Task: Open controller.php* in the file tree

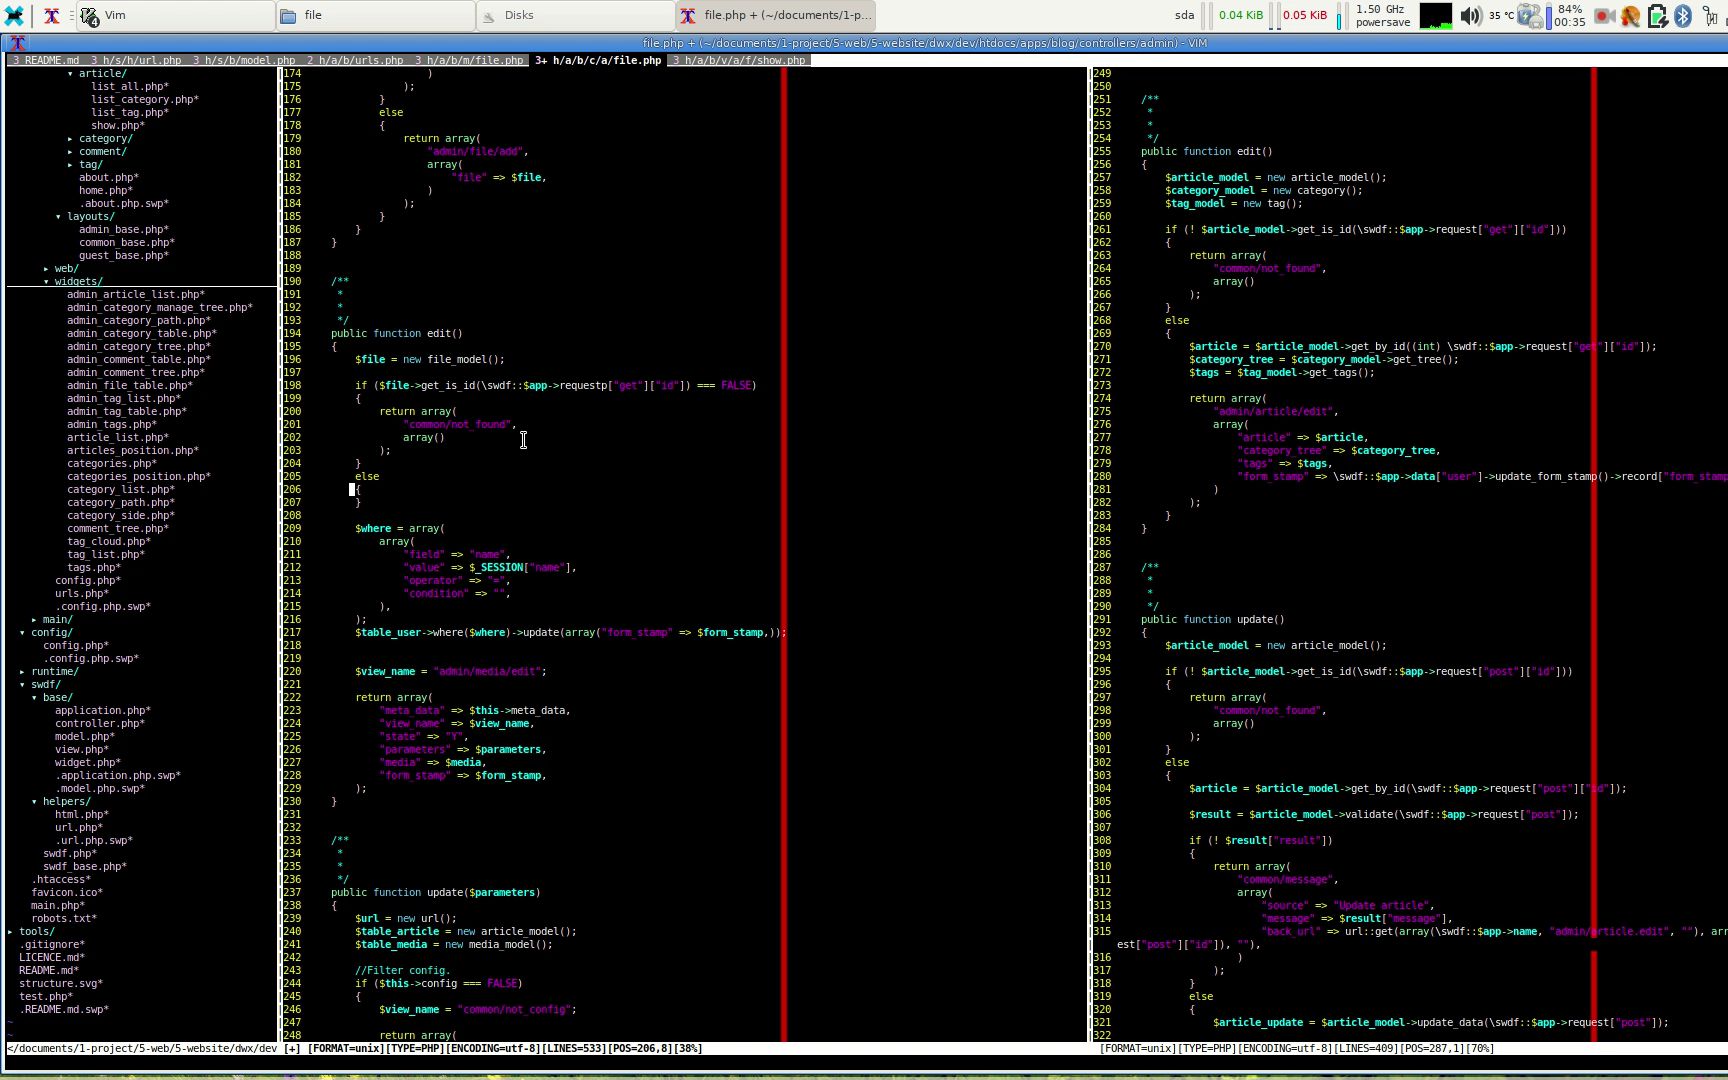Action: 100,723
